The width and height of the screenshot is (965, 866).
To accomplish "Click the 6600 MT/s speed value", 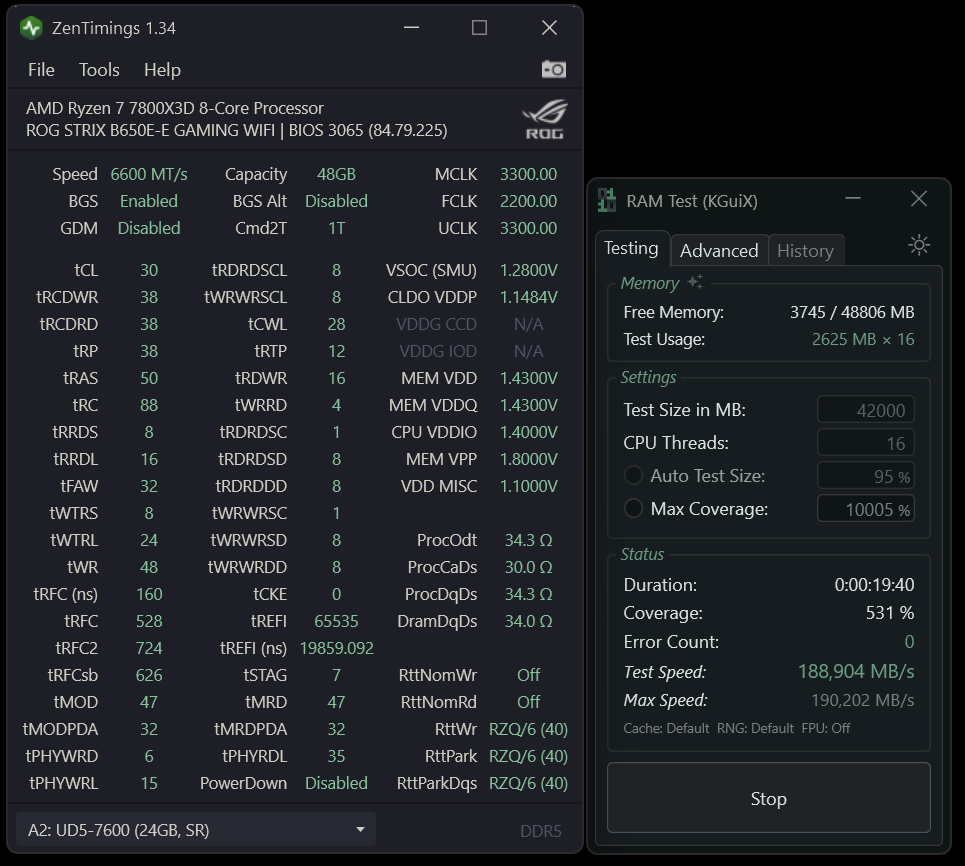I will pyautogui.click(x=149, y=174).
